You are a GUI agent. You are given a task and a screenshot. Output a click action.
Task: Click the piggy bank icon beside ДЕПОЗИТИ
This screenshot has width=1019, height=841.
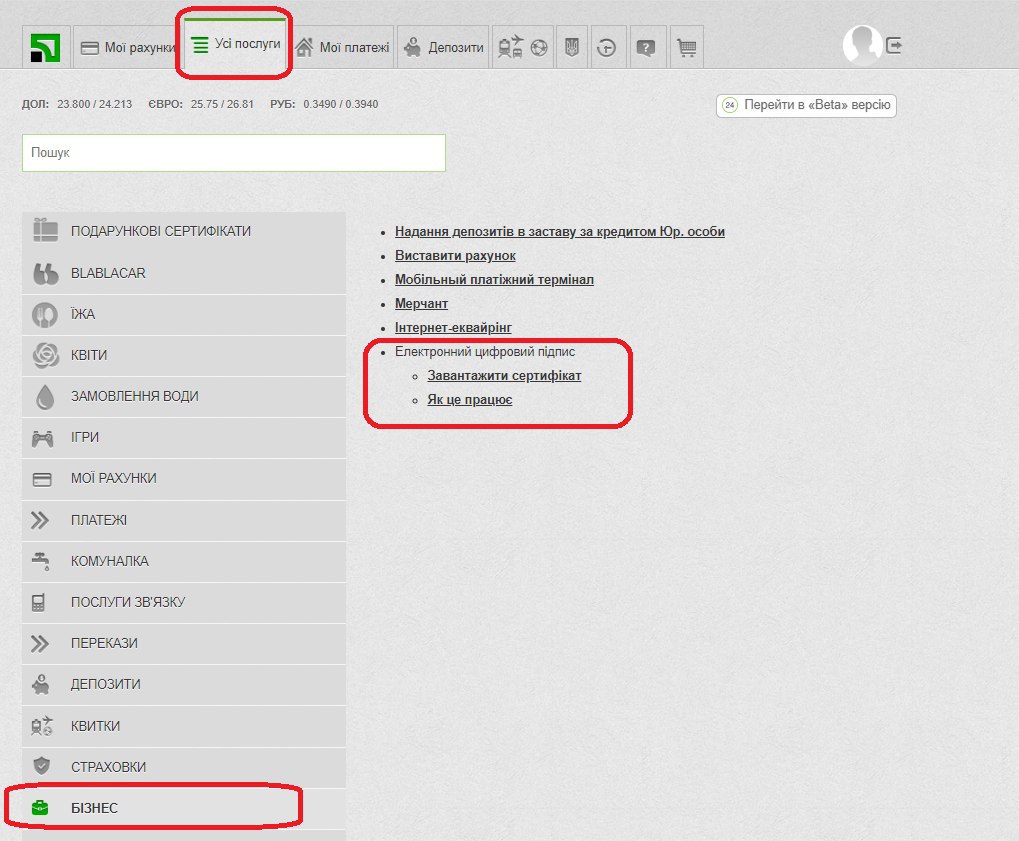coord(41,684)
